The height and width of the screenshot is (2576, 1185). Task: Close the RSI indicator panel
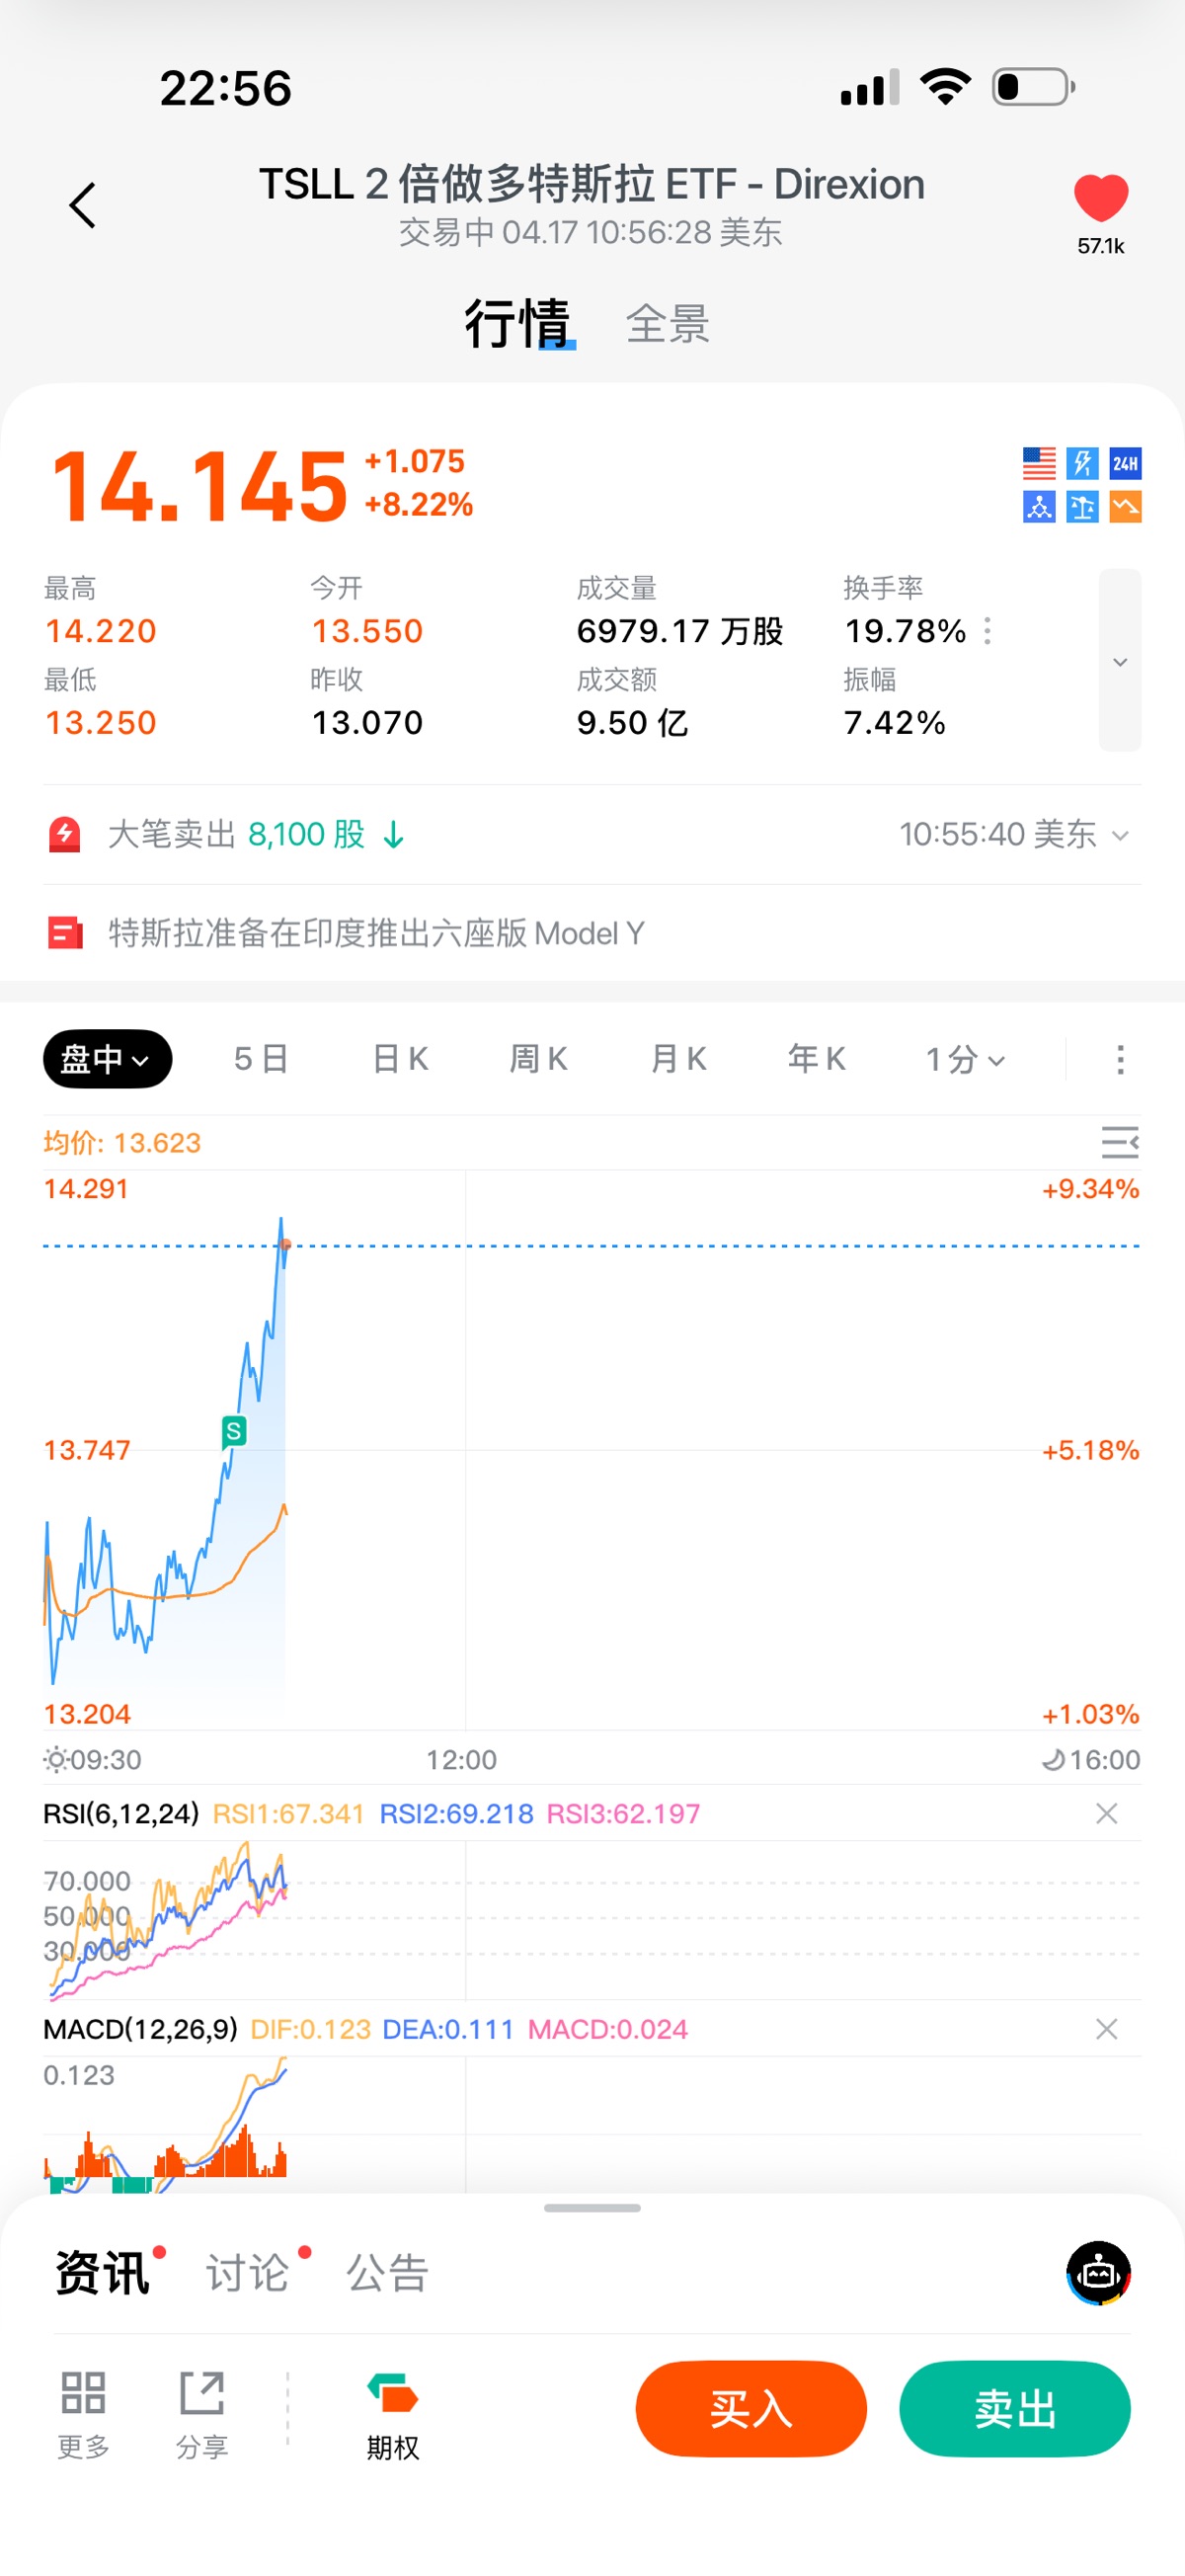pos(1106,1813)
